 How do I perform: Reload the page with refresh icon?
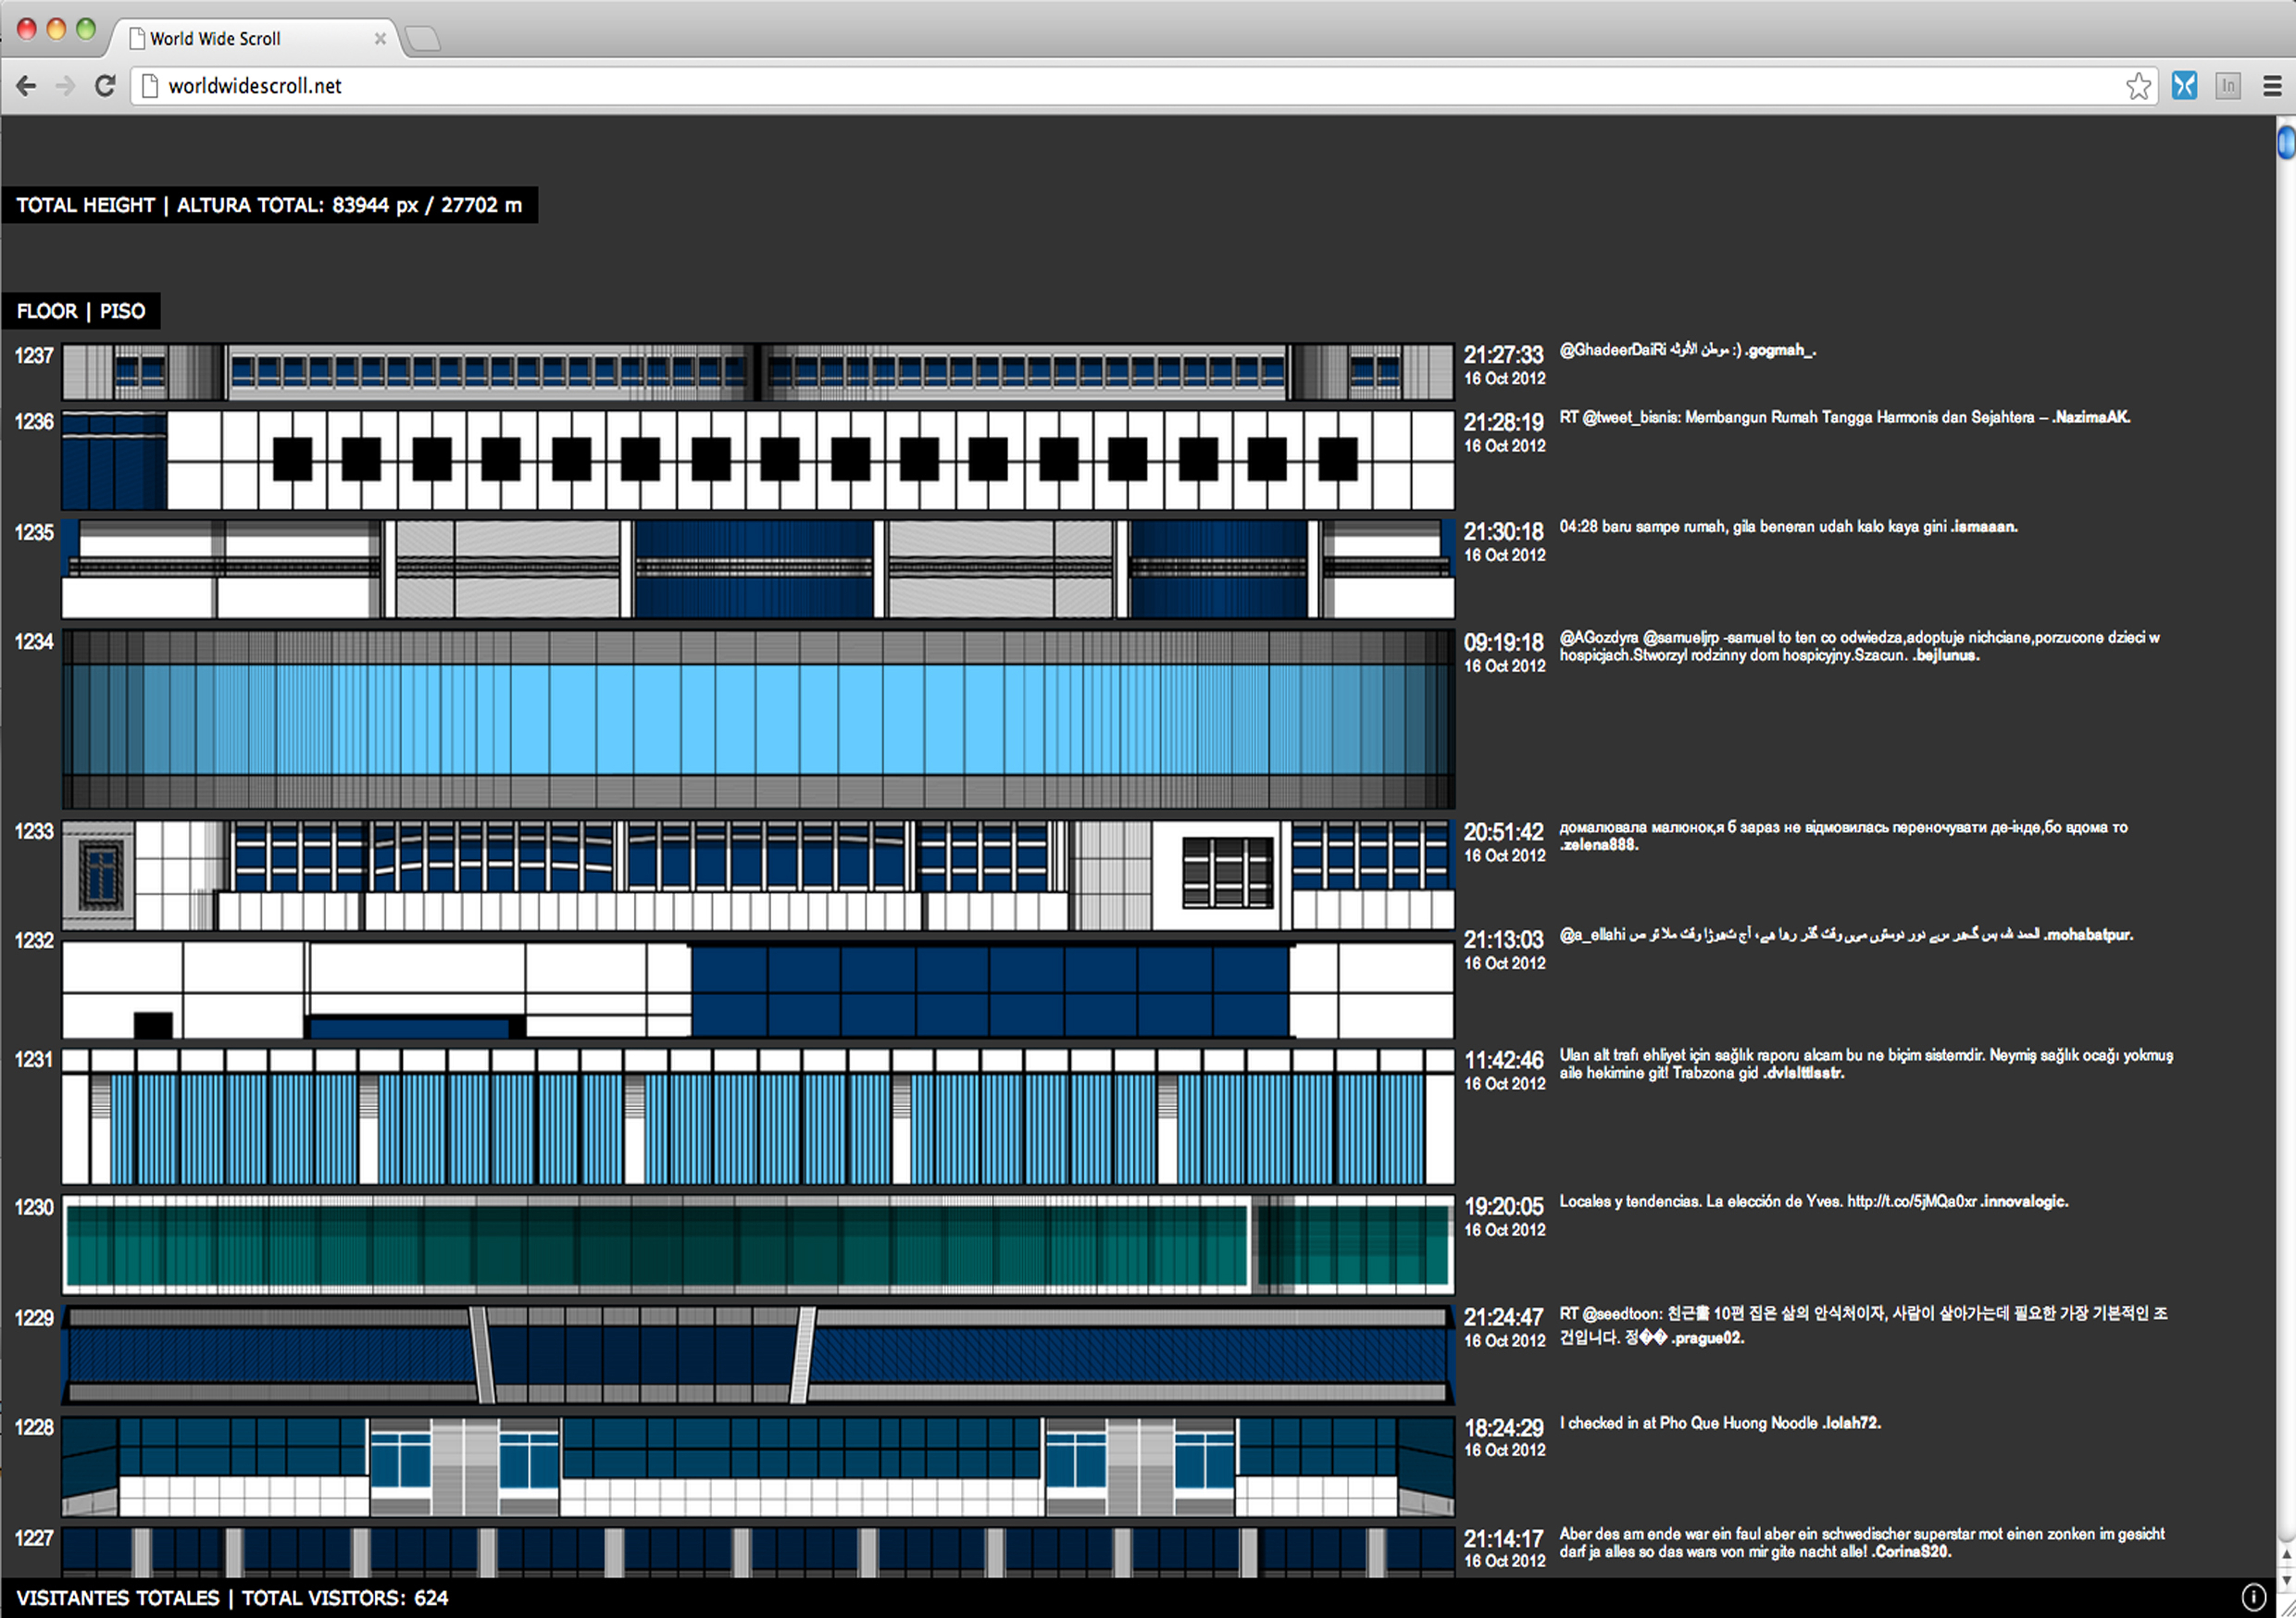pyautogui.click(x=105, y=86)
